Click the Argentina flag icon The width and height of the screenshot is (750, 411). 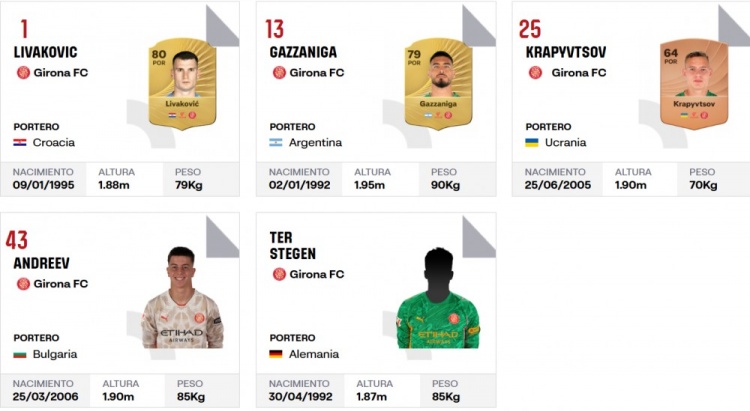pyautogui.click(x=276, y=142)
